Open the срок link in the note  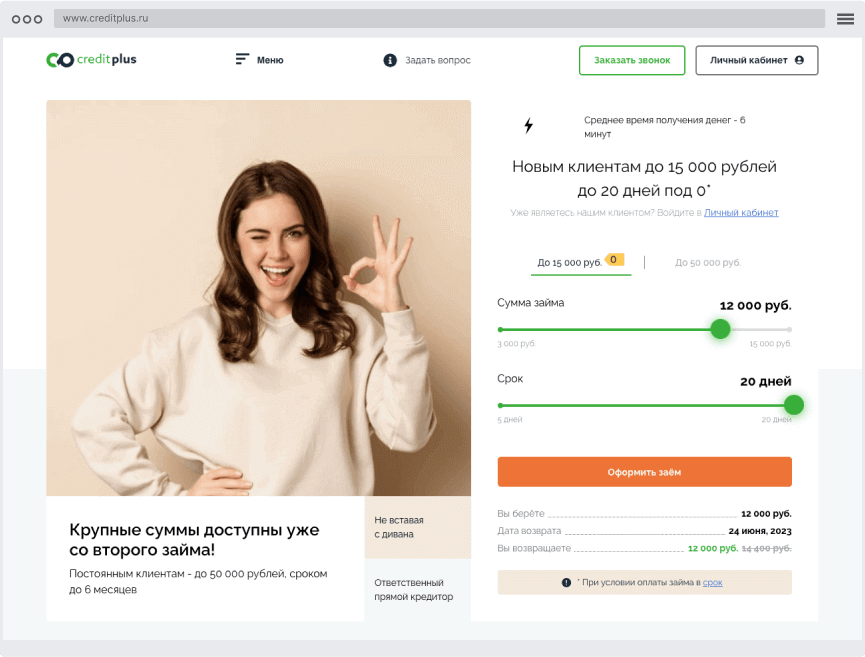(x=712, y=582)
